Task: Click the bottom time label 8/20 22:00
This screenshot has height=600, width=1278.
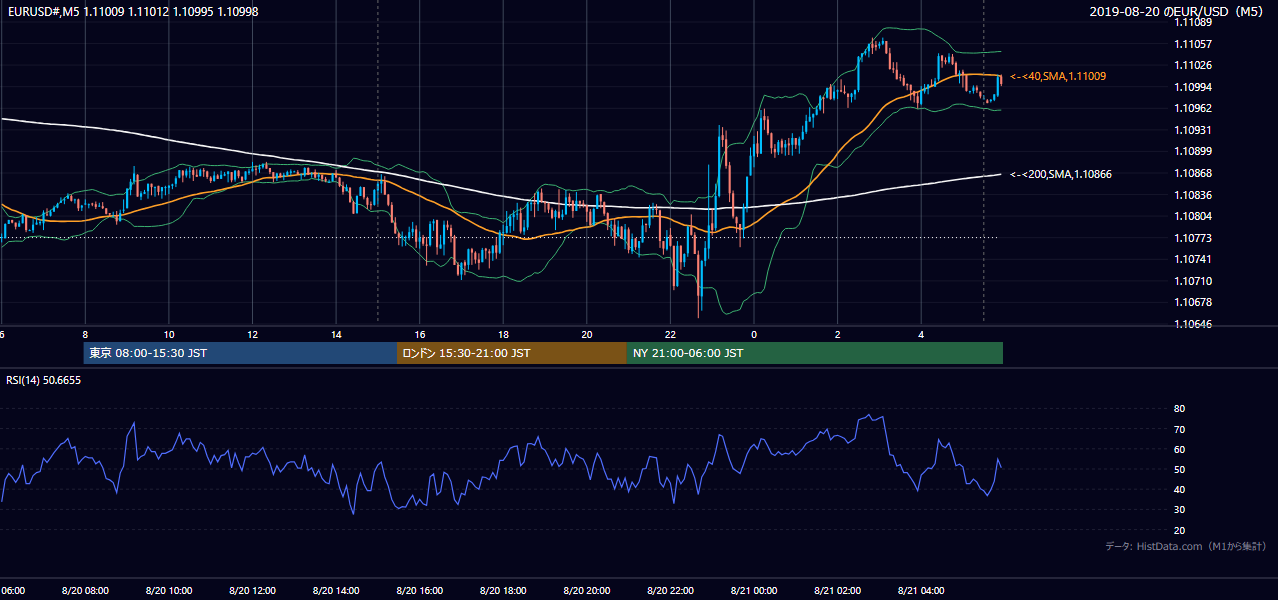Action: click(x=669, y=591)
